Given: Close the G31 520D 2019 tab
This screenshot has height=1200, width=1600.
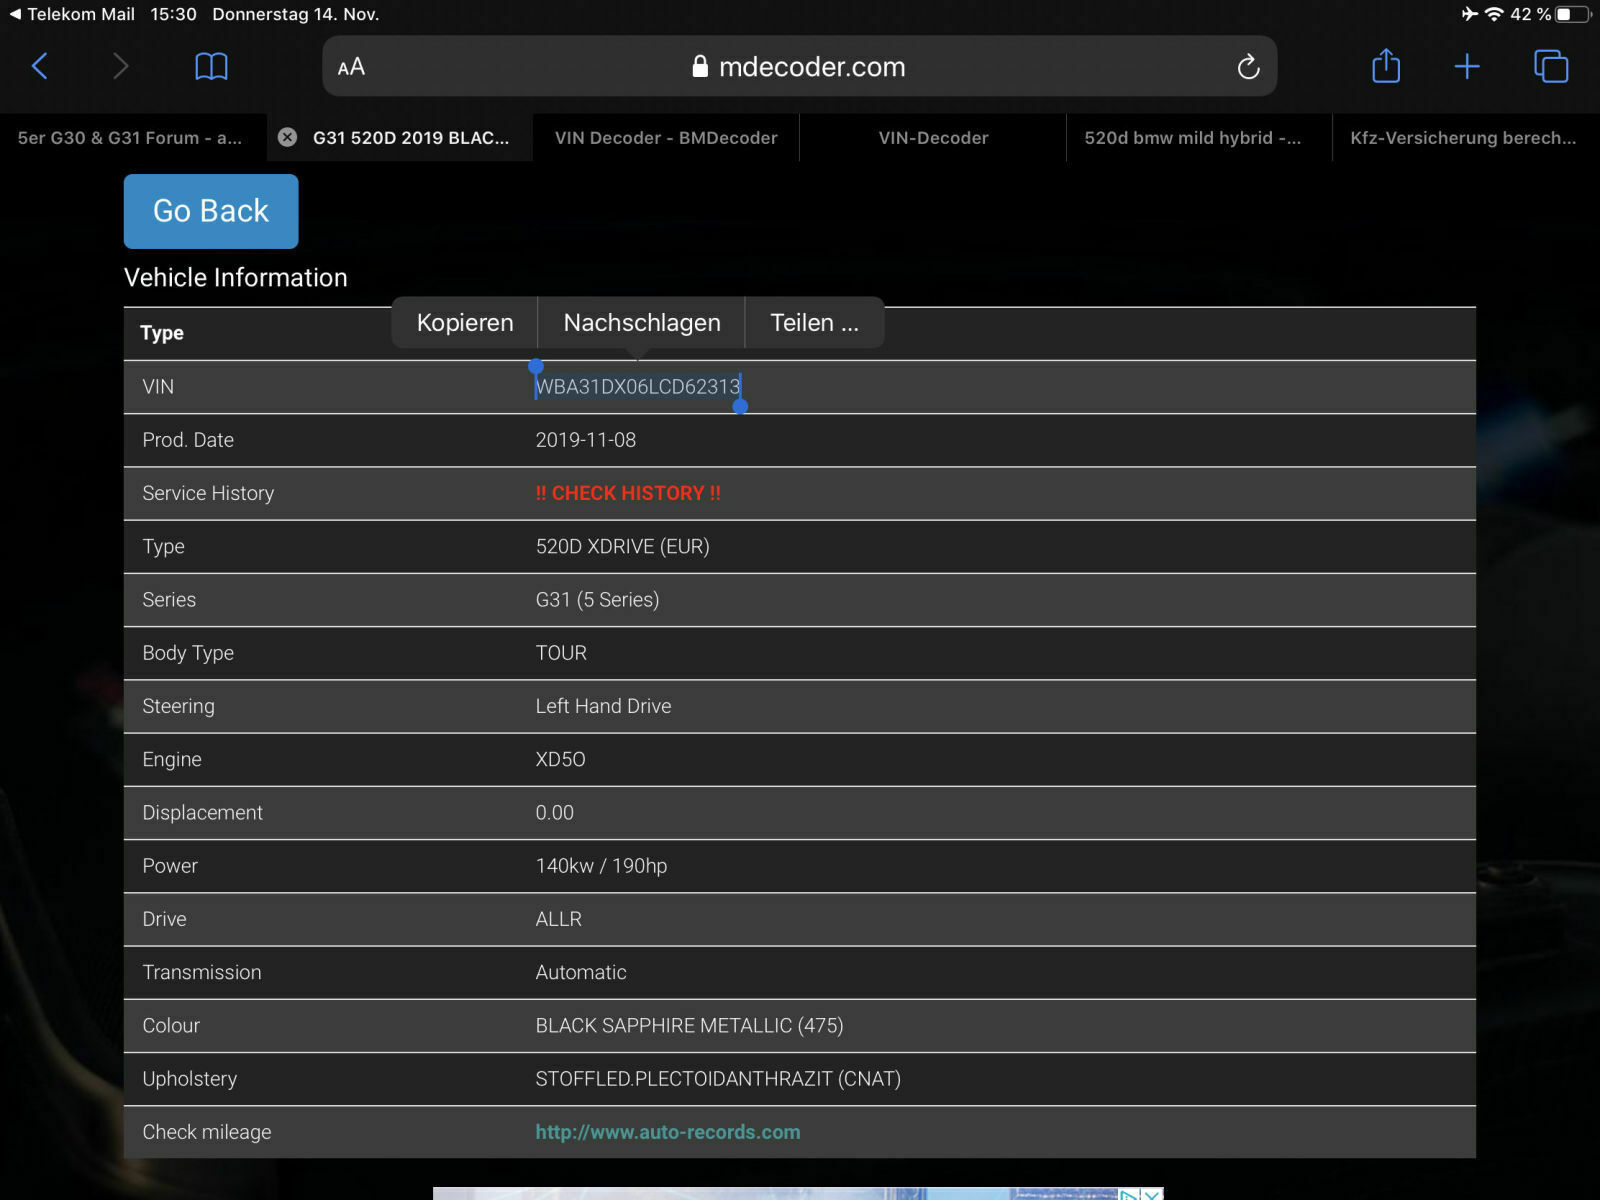Looking at the screenshot, I should (x=287, y=138).
